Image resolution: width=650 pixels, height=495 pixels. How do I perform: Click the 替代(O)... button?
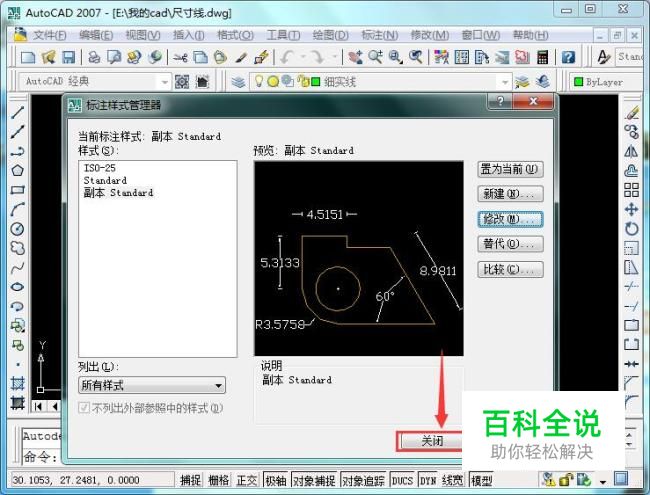(510, 244)
